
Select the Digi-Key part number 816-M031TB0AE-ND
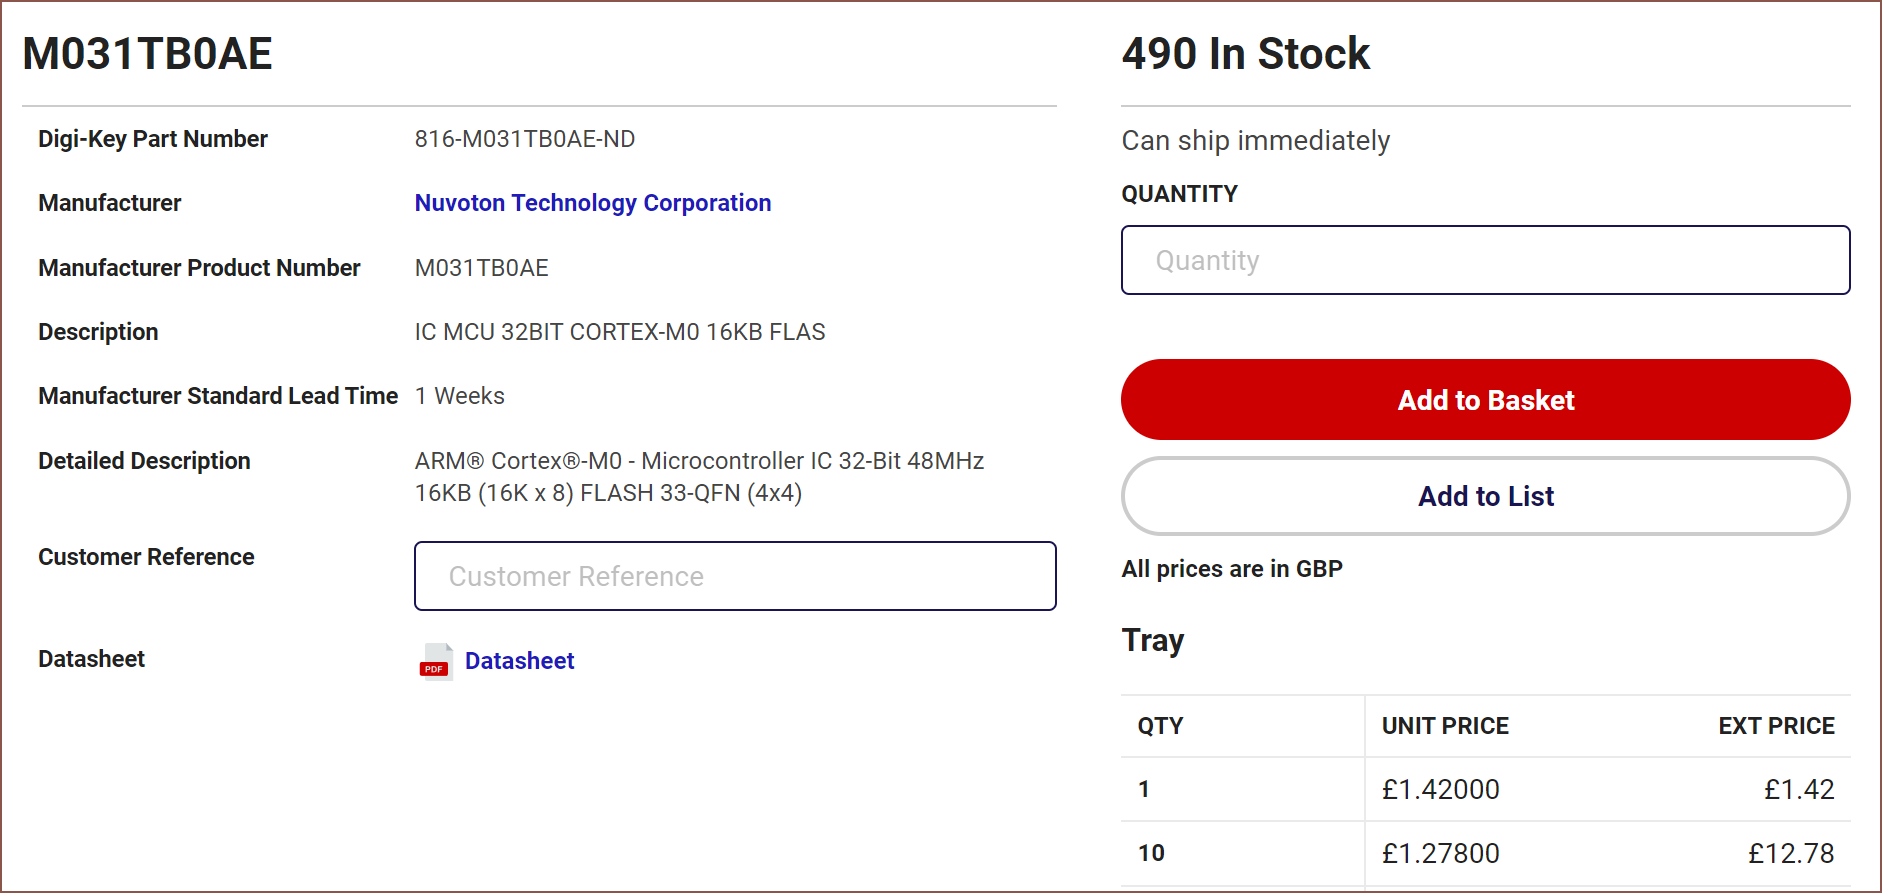click(525, 139)
